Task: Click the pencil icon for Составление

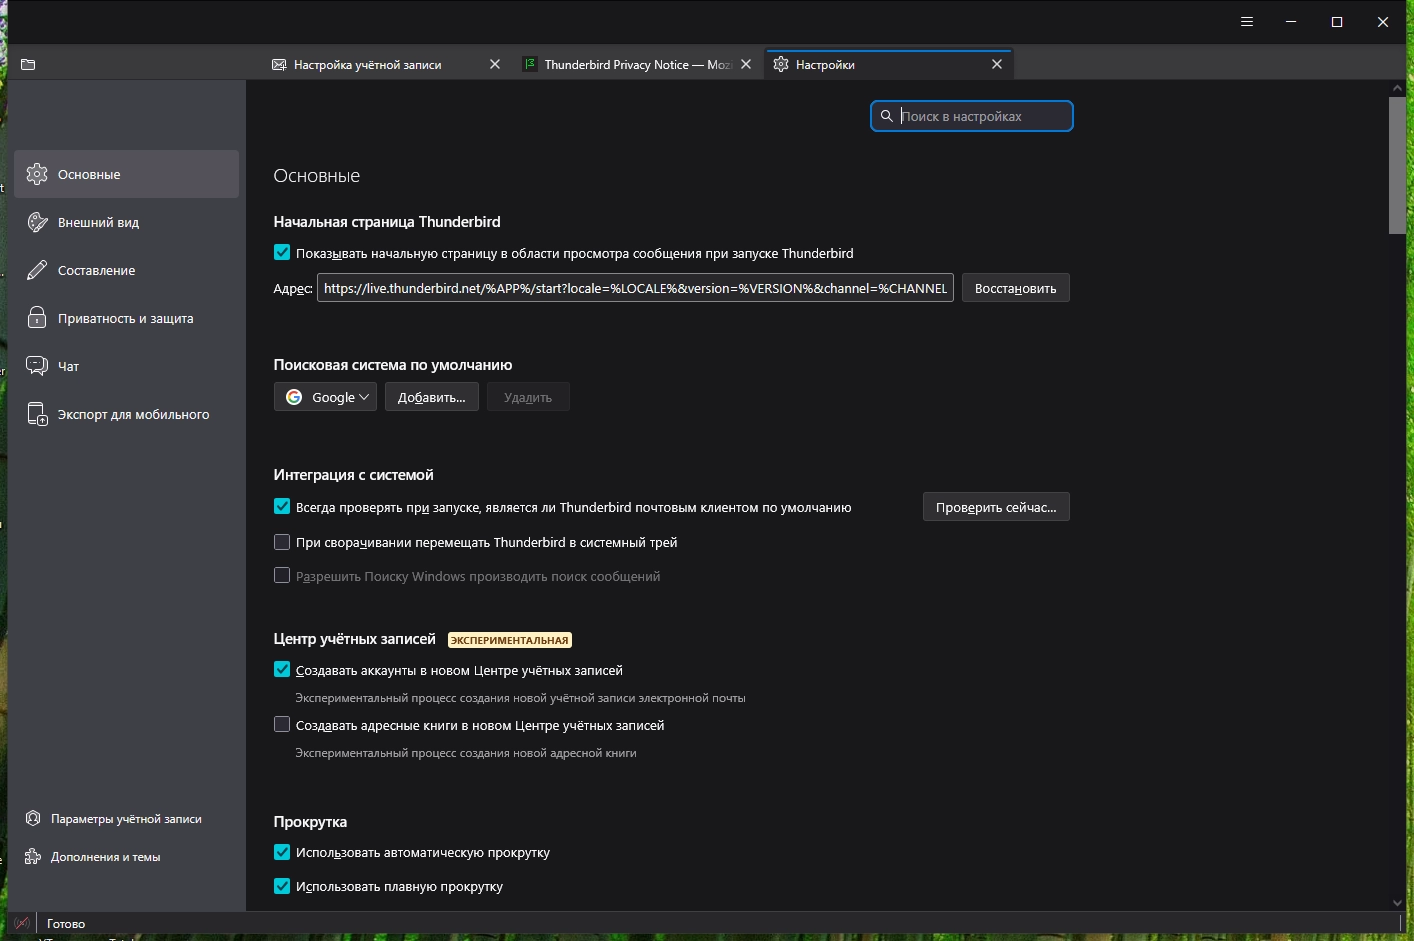Action: [x=37, y=270]
